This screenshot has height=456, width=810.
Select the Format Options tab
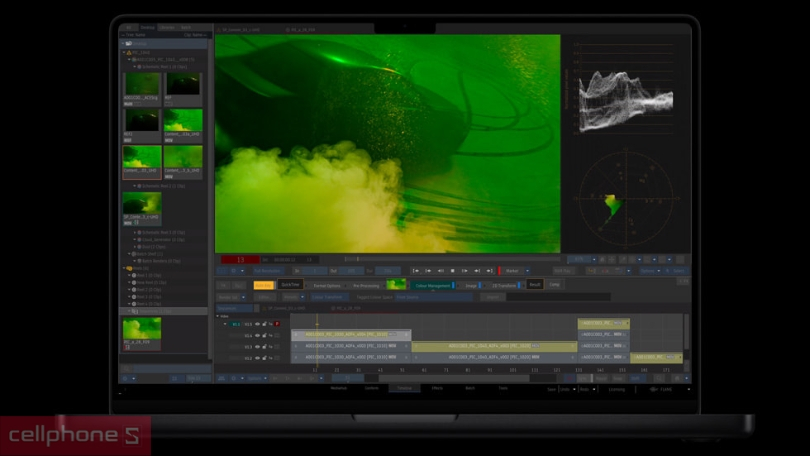click(x=326, y=285)
